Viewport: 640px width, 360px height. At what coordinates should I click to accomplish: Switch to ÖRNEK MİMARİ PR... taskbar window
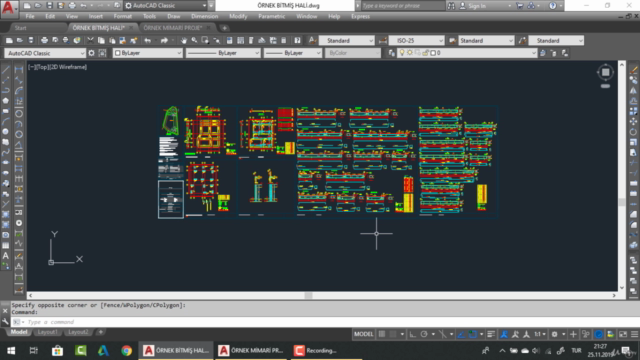point(251,350)
